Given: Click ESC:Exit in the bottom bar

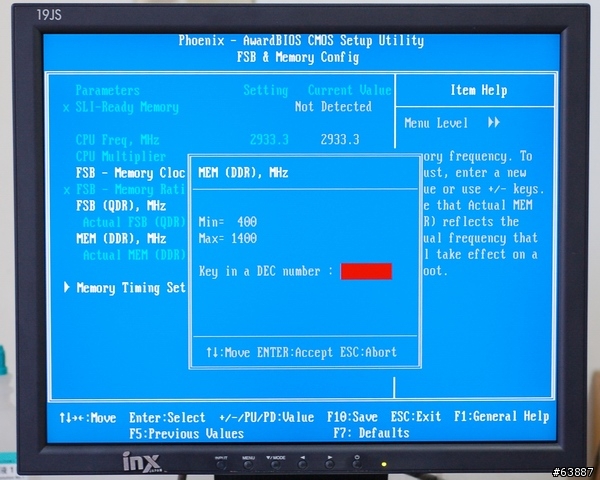Looking at the screenshot, I should [416, 416].
